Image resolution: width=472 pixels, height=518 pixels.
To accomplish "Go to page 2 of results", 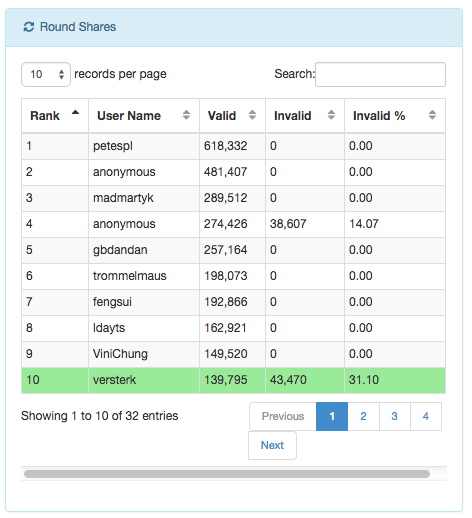I will [x=363, y=416].
